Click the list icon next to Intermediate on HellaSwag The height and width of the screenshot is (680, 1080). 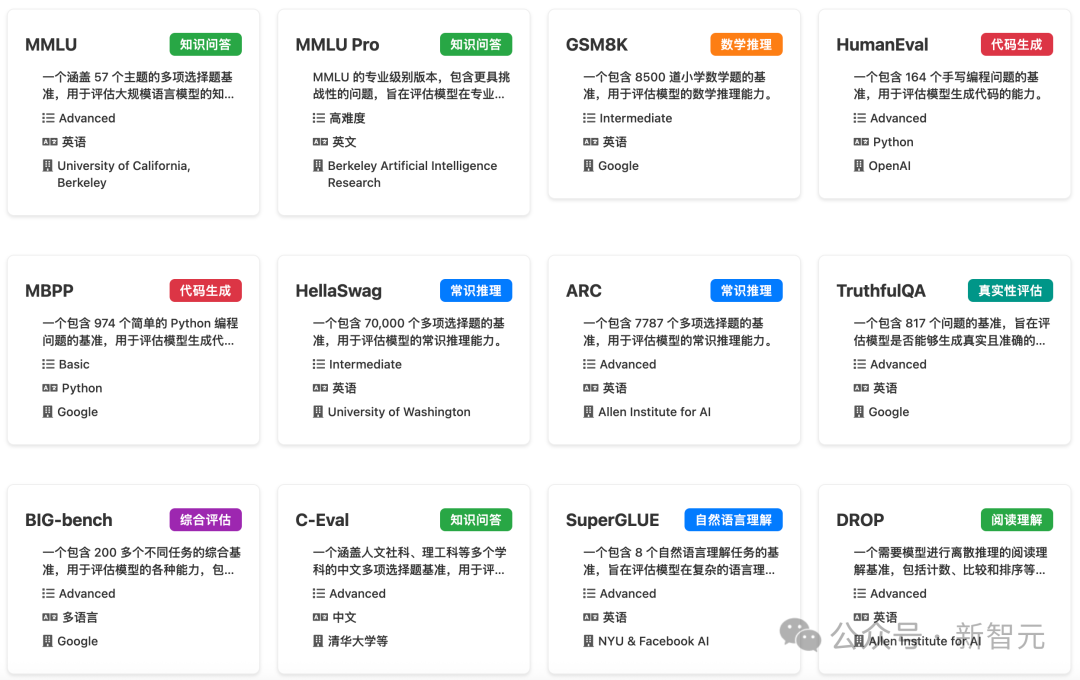(x=318, y=364)
